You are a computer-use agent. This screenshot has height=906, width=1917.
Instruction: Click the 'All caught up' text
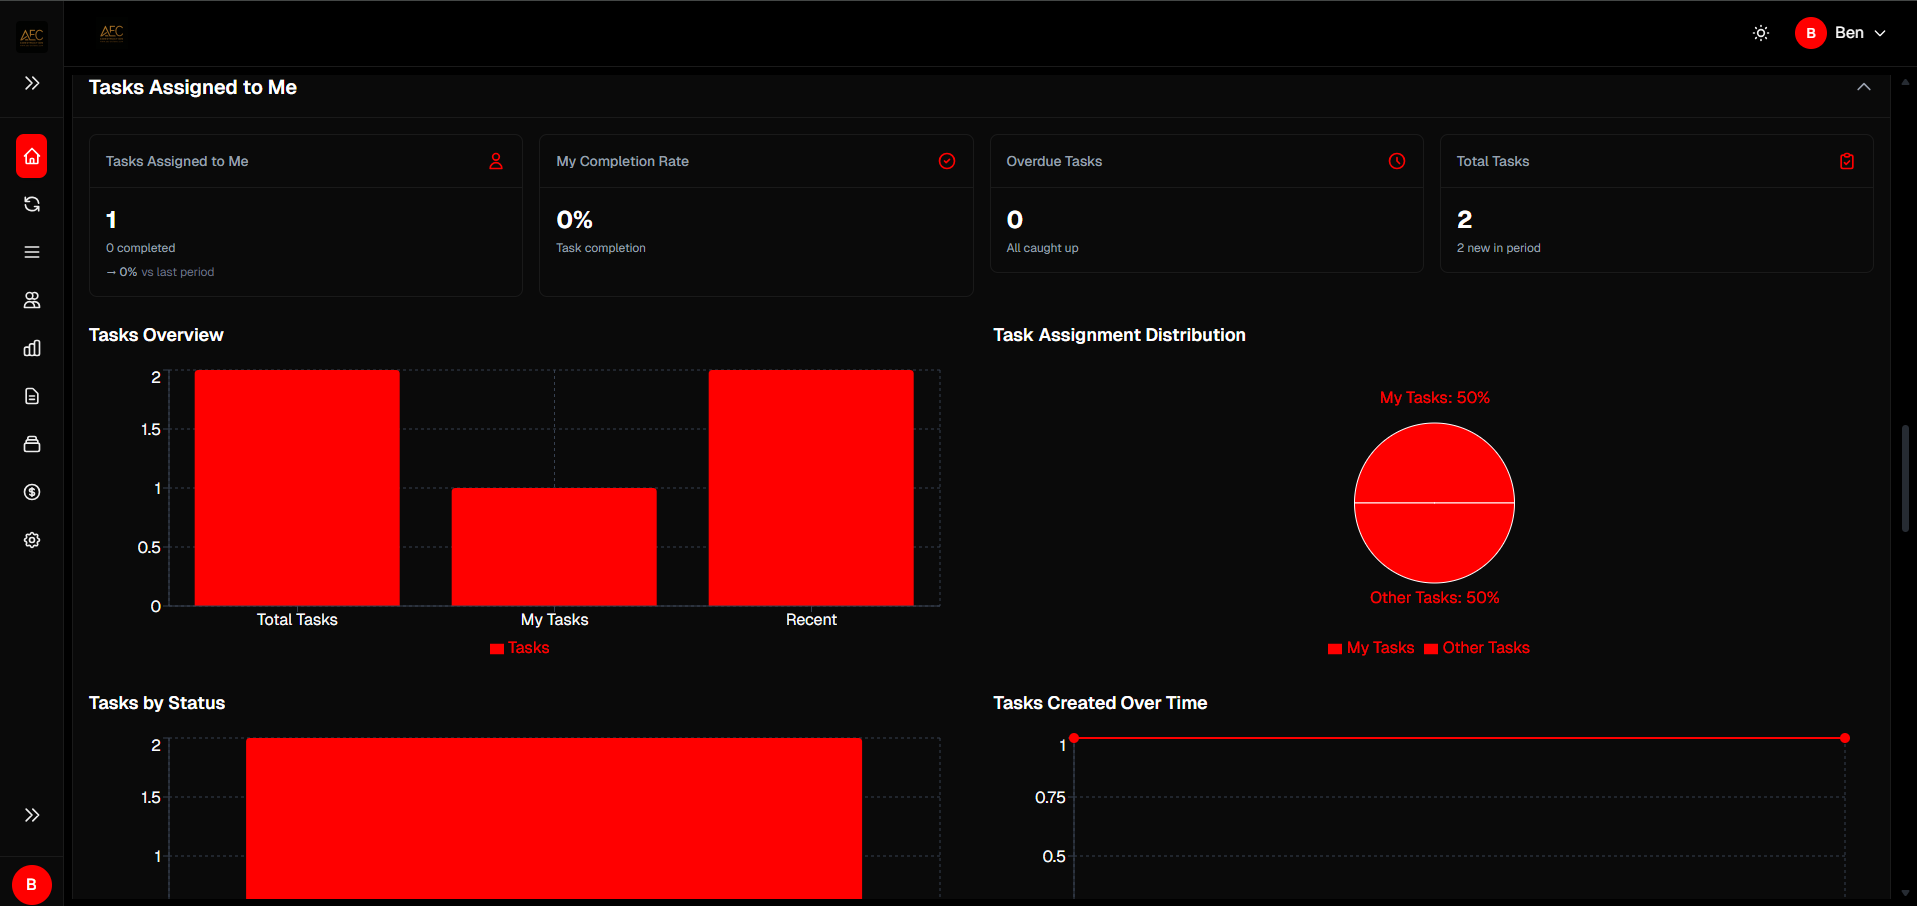[1042, 248]
